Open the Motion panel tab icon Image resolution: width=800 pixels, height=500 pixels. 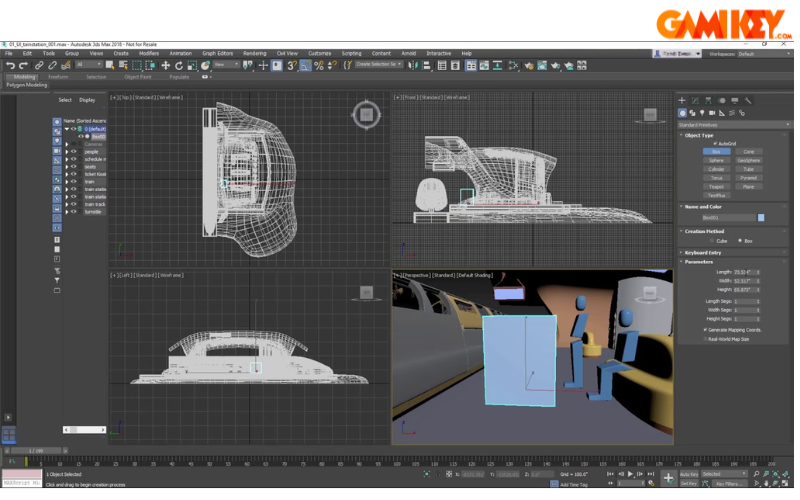(721, 101)
